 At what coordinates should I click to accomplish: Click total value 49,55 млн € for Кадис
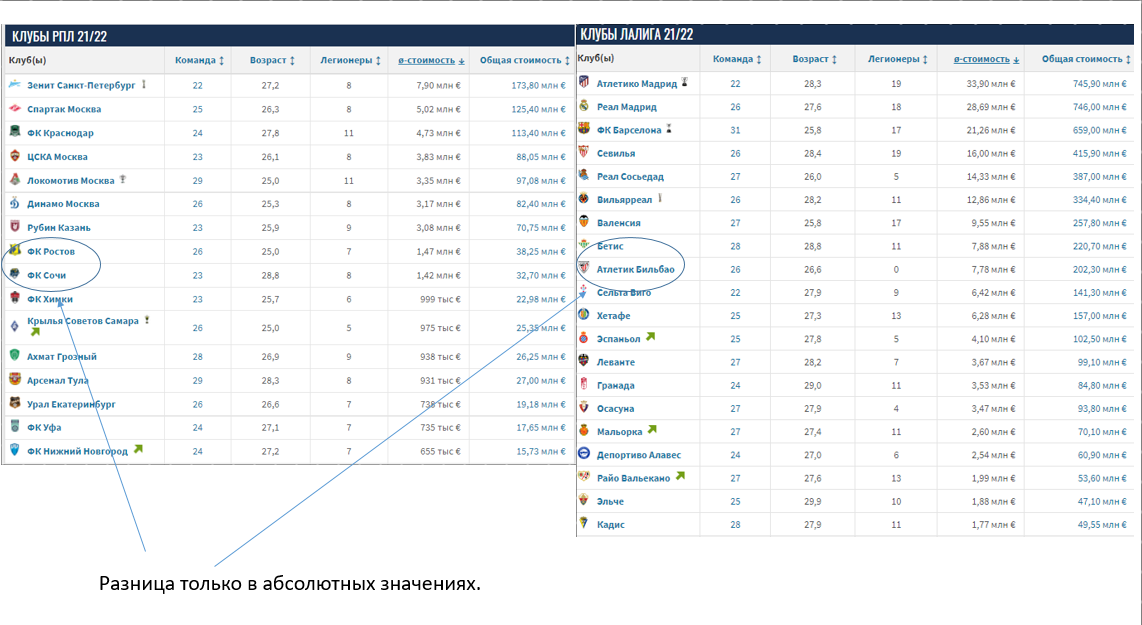1103,524
